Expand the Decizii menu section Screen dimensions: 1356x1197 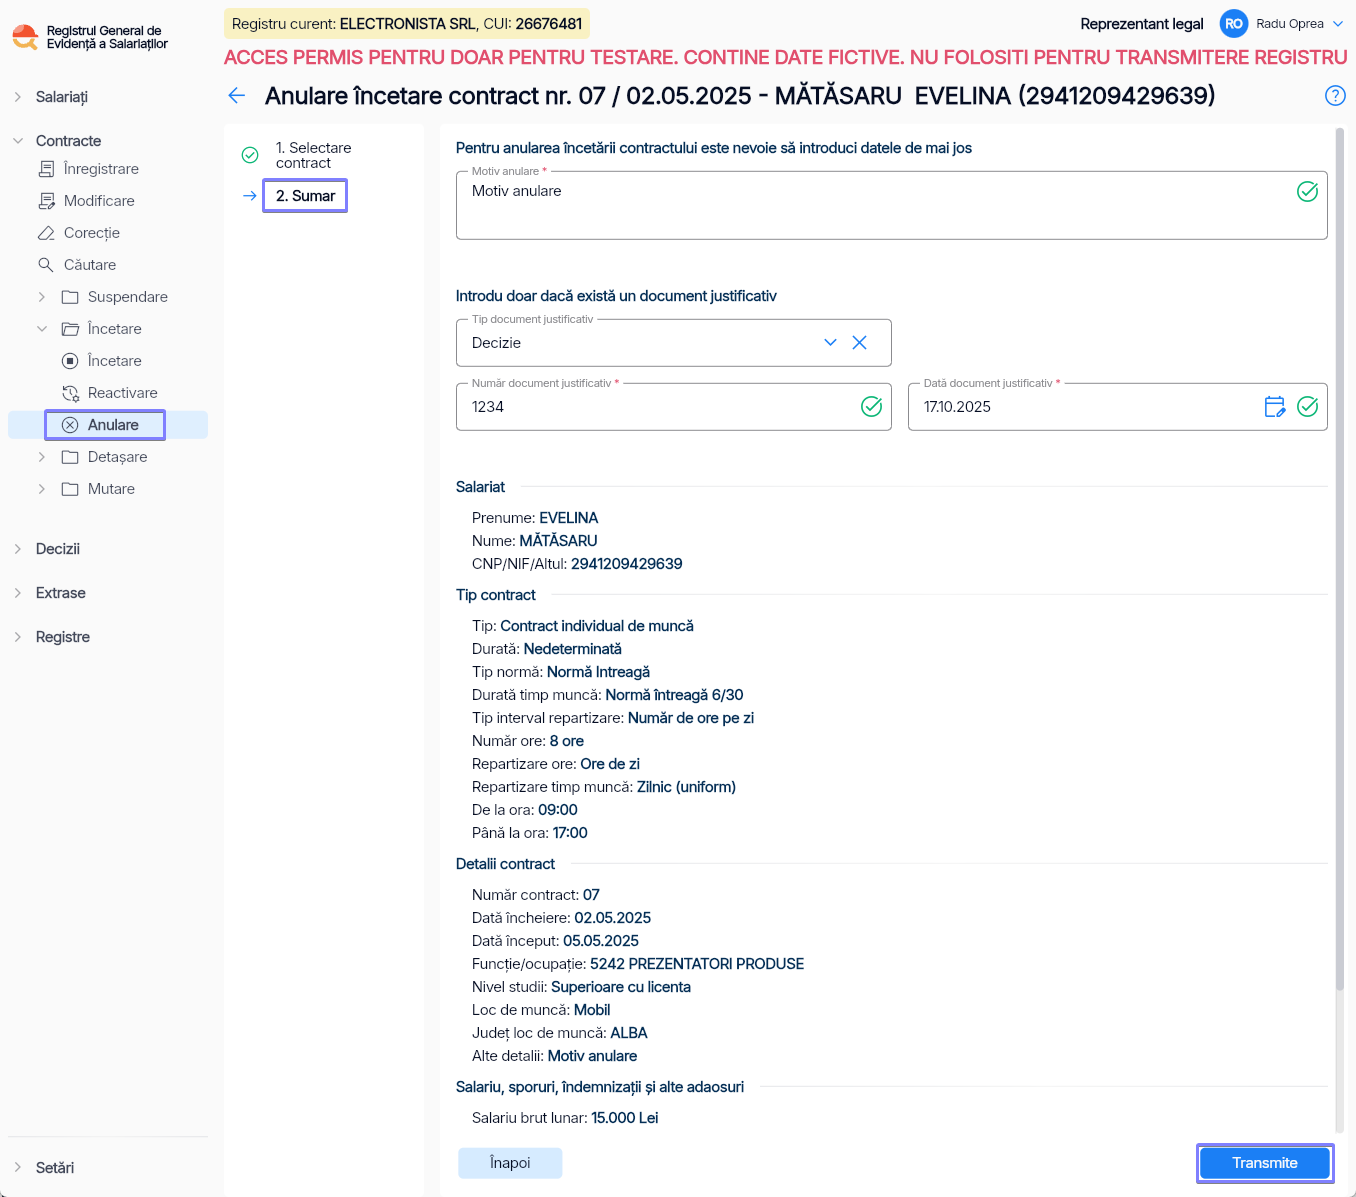pyautogui.click(x=18, y=549)
